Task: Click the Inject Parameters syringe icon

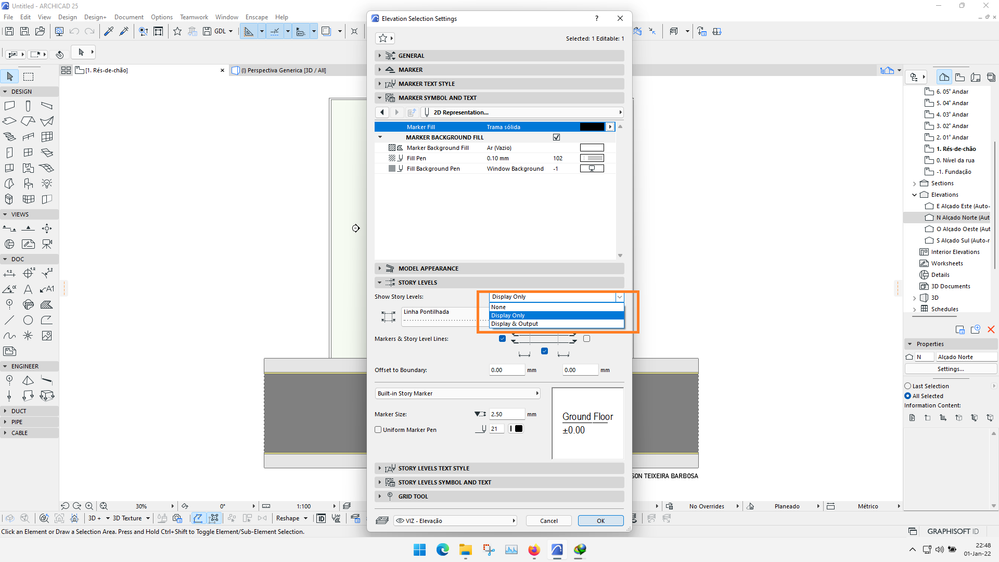Action: [x=124, y=31]
